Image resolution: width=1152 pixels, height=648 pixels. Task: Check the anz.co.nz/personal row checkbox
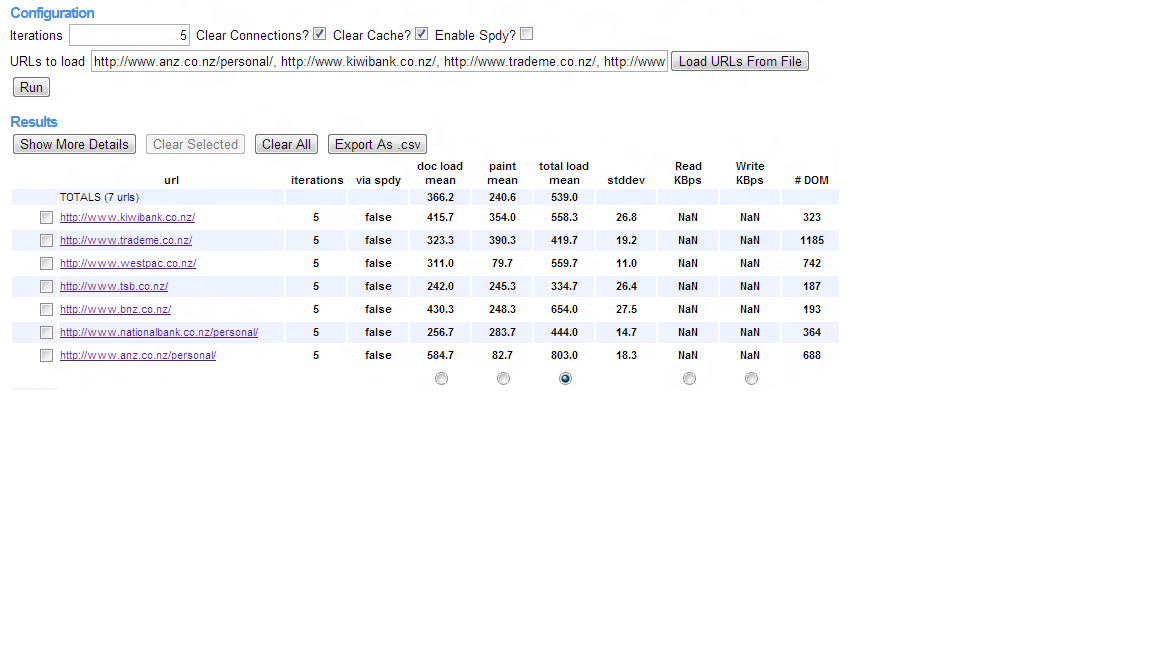tap(46, 356)
